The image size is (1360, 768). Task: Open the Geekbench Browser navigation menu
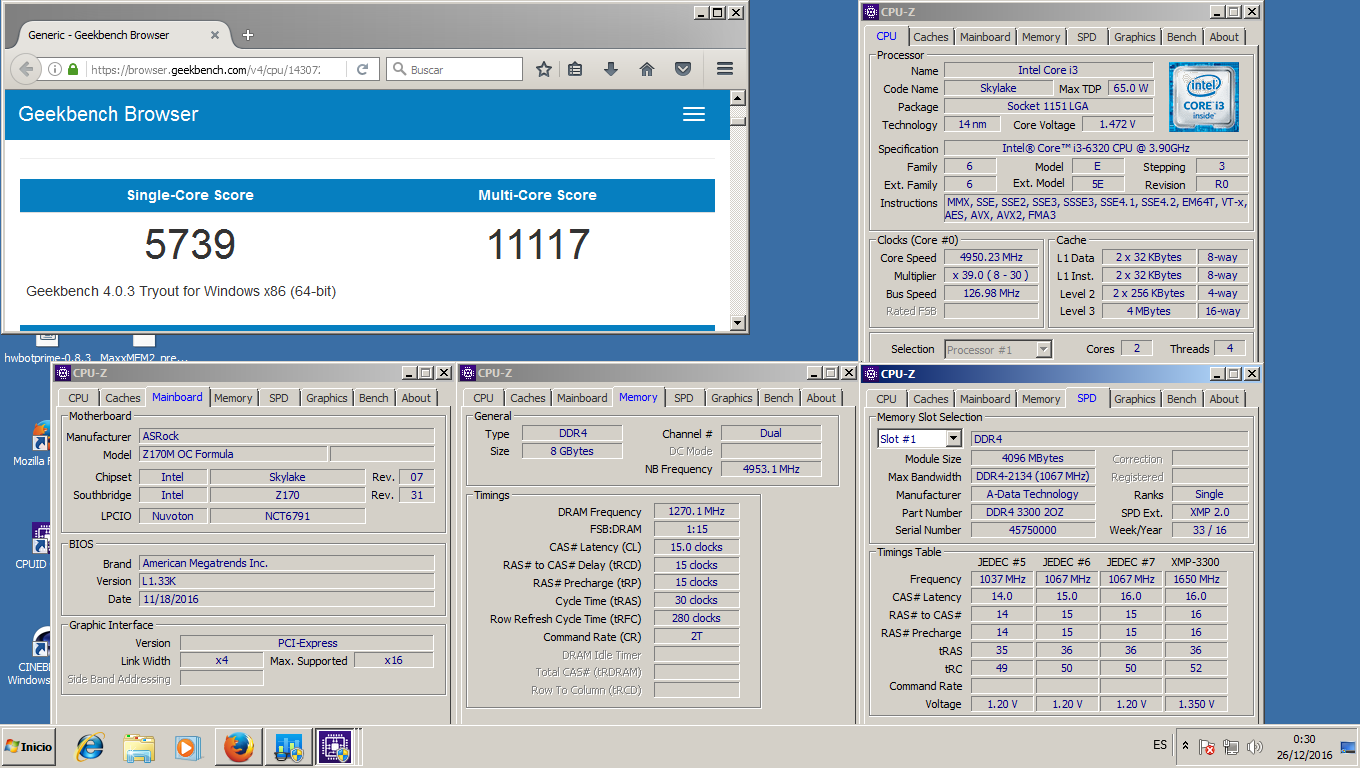point(694,114)
